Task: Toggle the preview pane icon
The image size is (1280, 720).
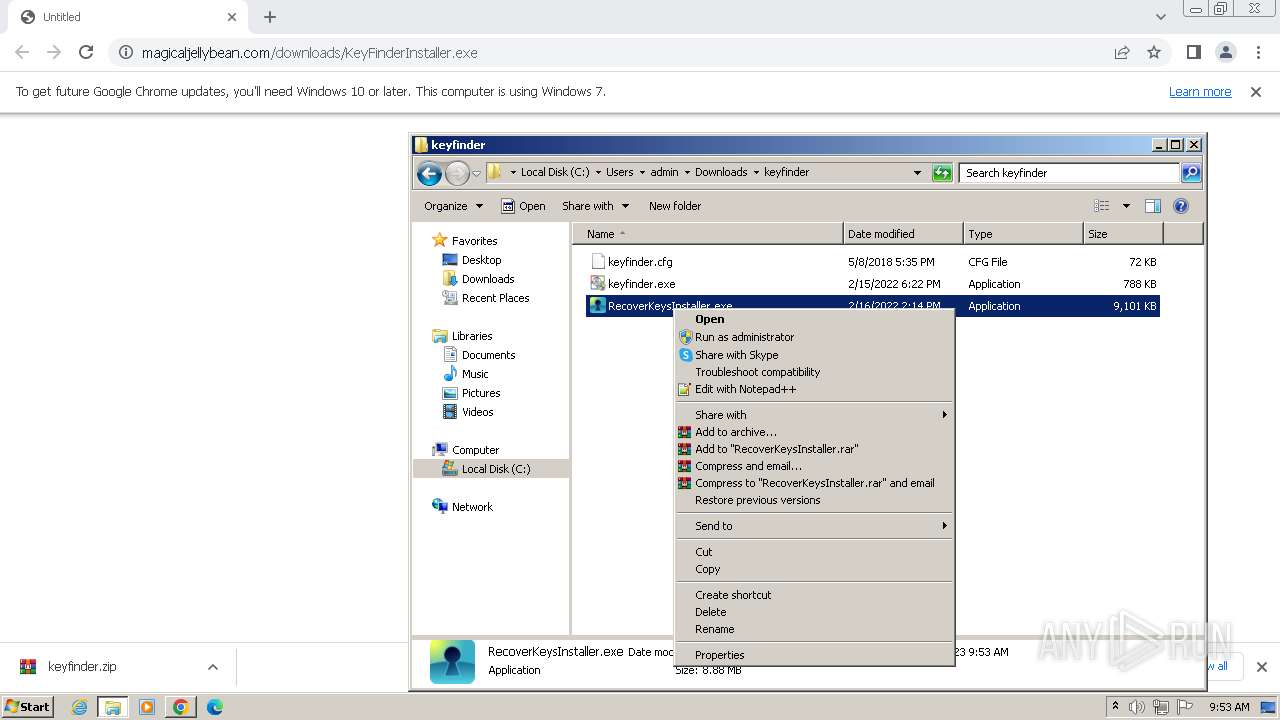Action: click(x=1152, y=206)
